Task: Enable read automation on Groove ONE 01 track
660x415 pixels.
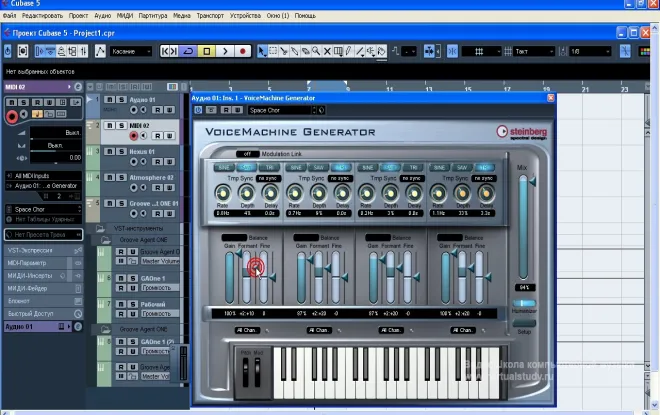Action: pos(157,213)
